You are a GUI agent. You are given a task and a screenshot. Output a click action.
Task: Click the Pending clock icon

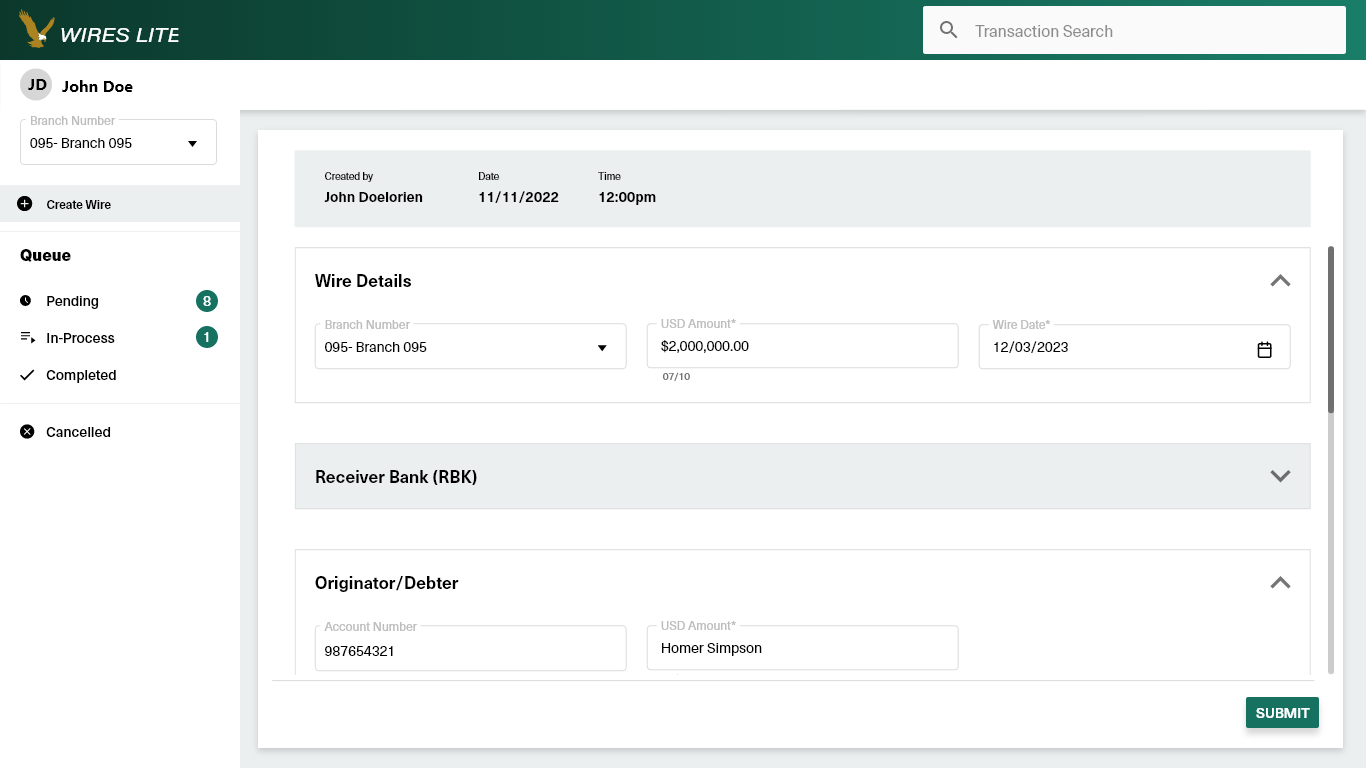click(26, 301)
